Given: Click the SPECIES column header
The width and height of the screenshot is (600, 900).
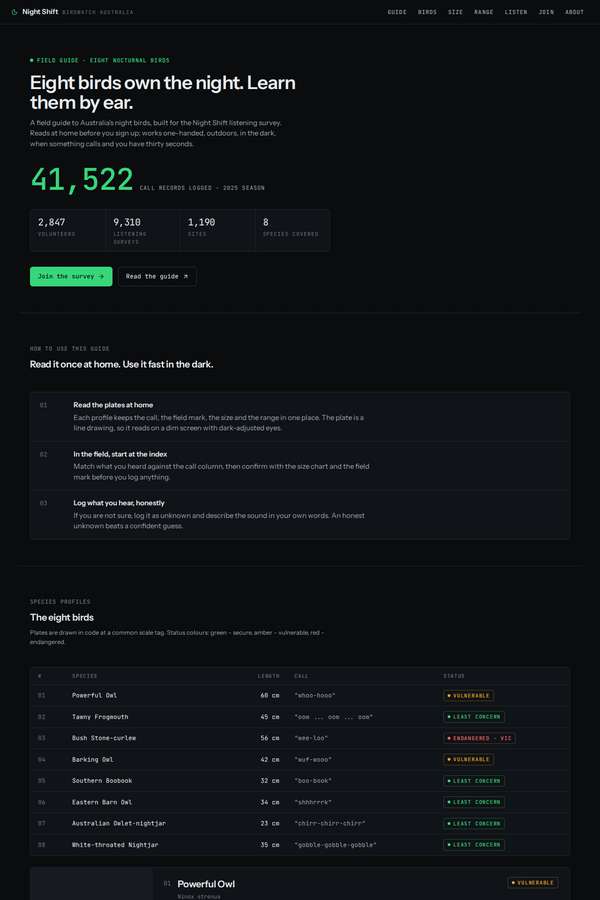Looking at the screenshot, I should point(84,676).
